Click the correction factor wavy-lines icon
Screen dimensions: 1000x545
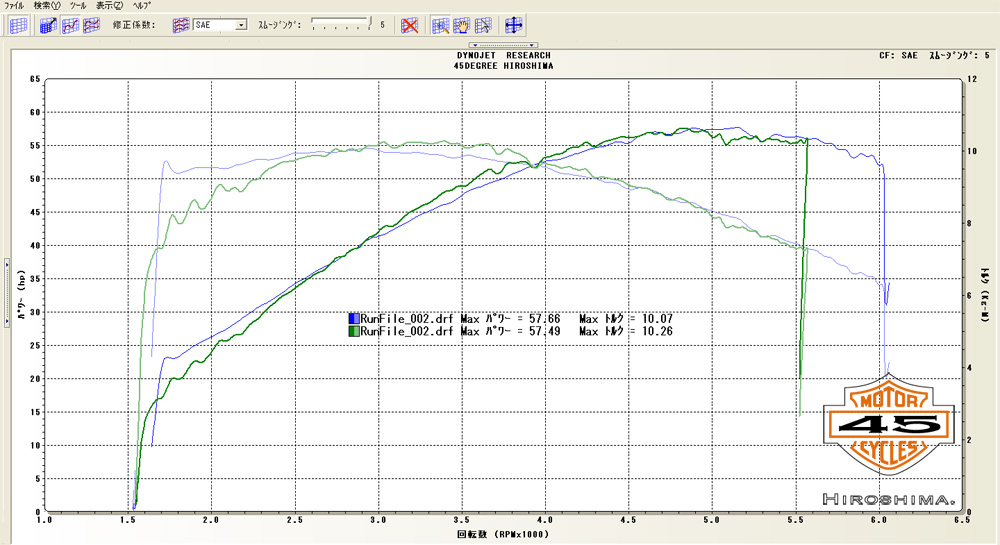[x=180, y=25]
